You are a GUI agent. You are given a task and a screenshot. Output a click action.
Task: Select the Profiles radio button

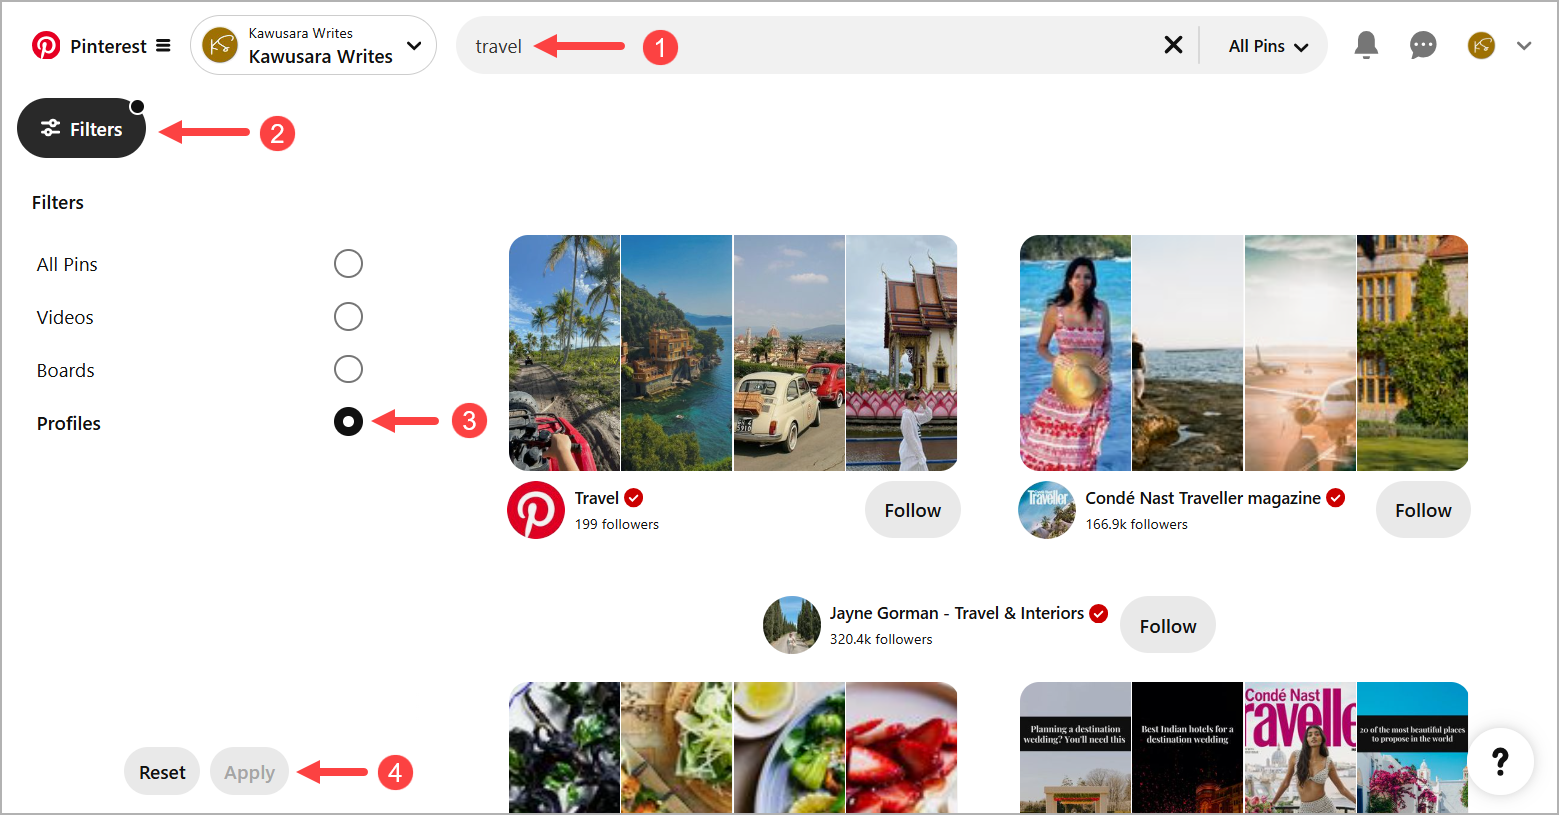348,421
